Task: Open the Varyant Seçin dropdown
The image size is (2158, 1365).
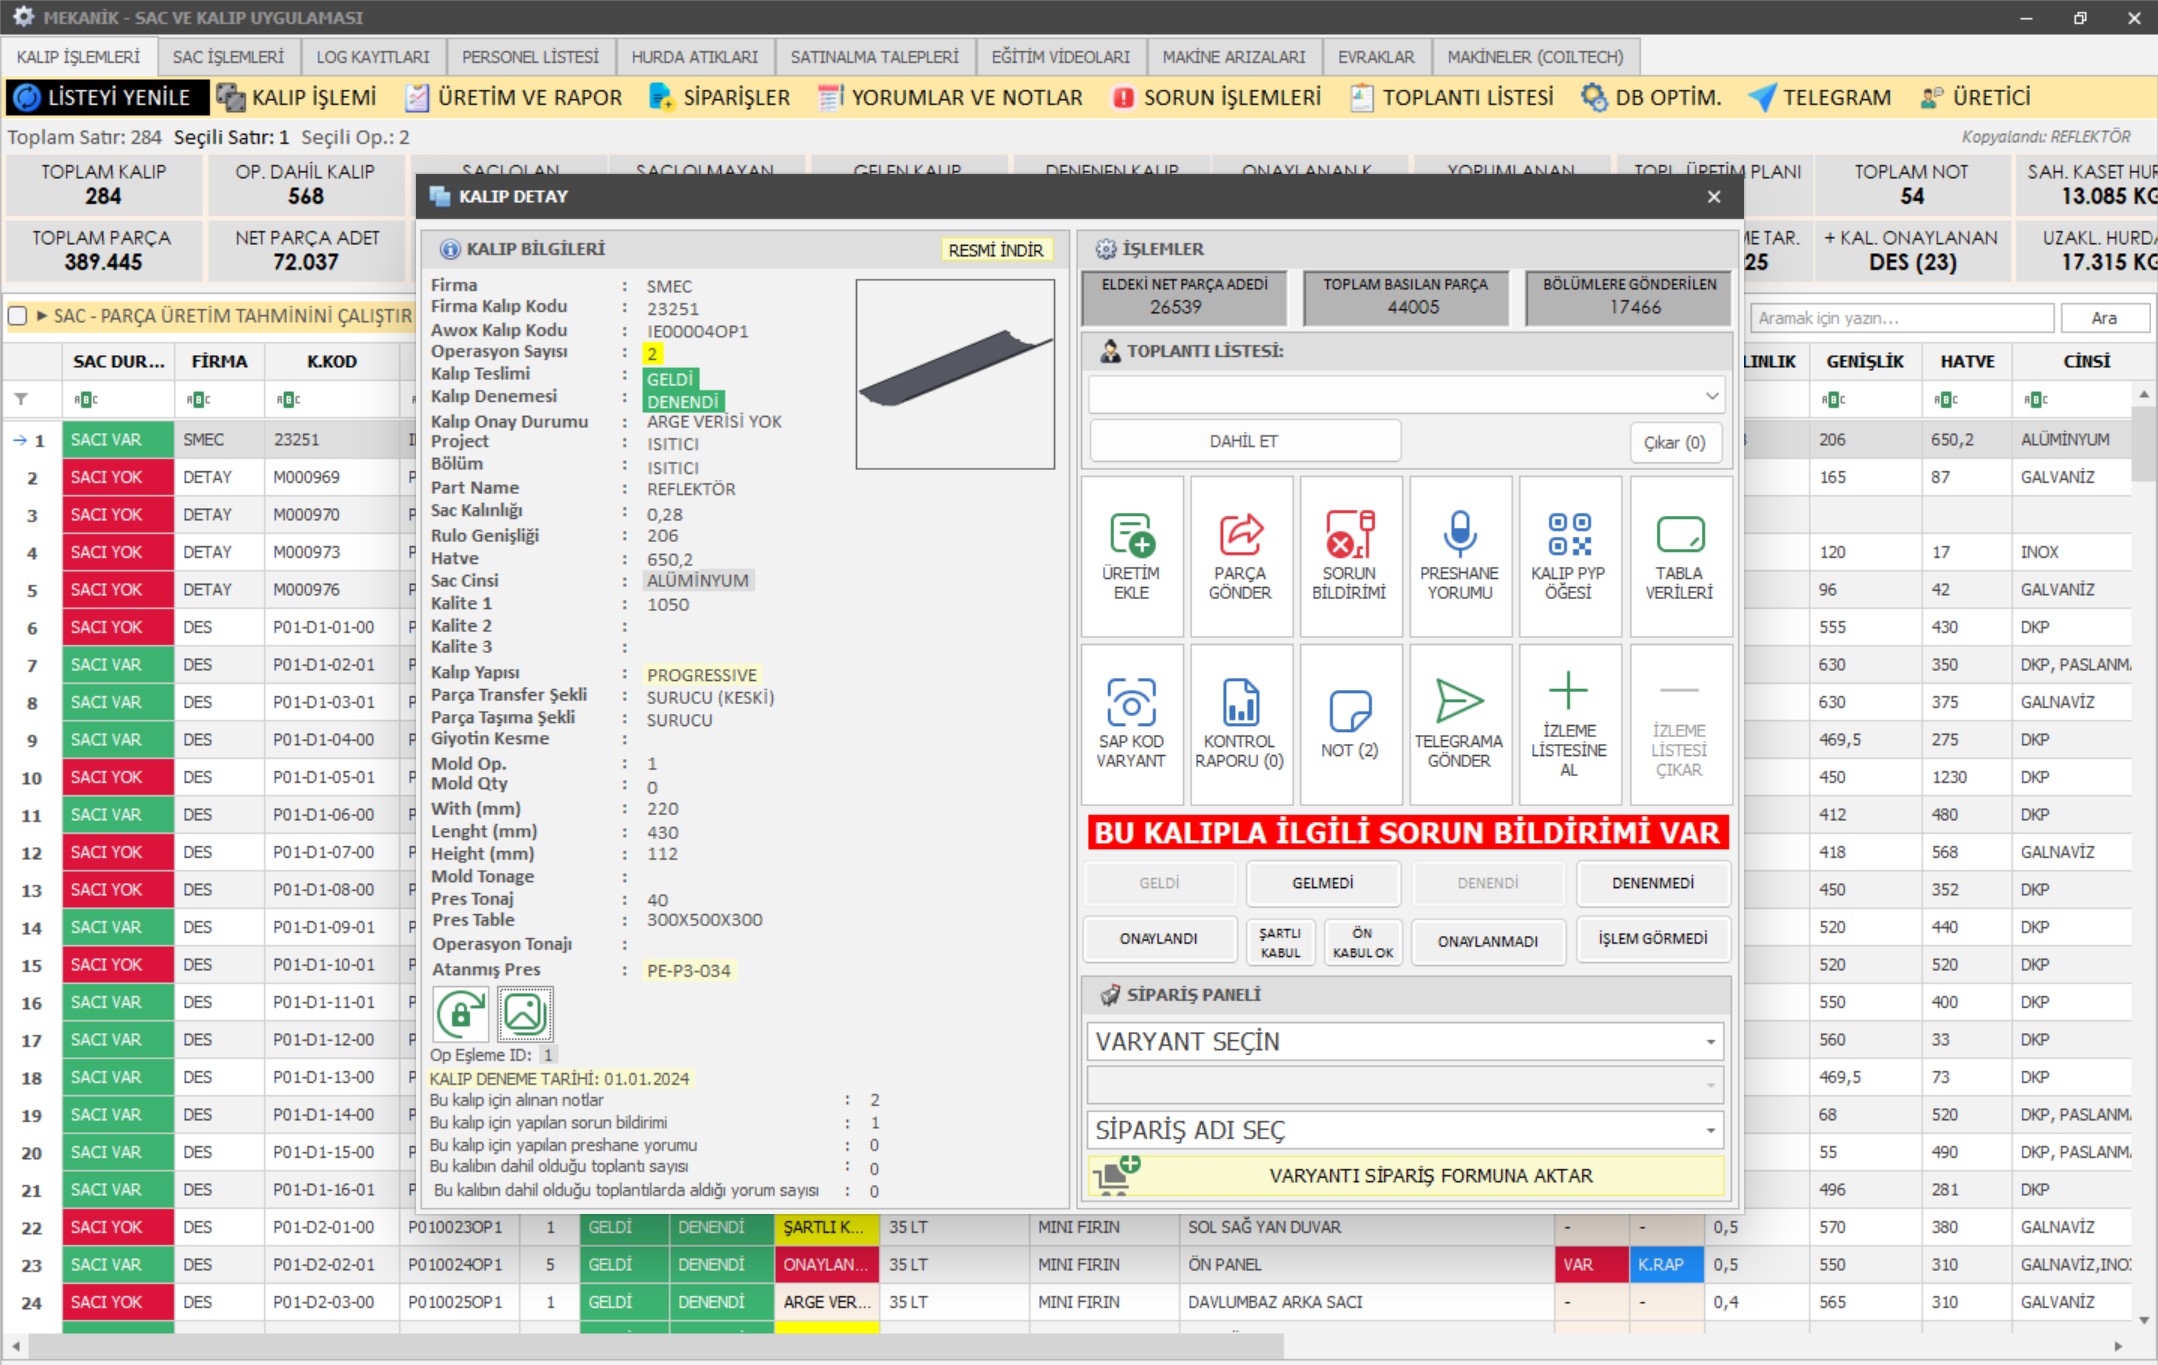Action: [1710, 1042]
